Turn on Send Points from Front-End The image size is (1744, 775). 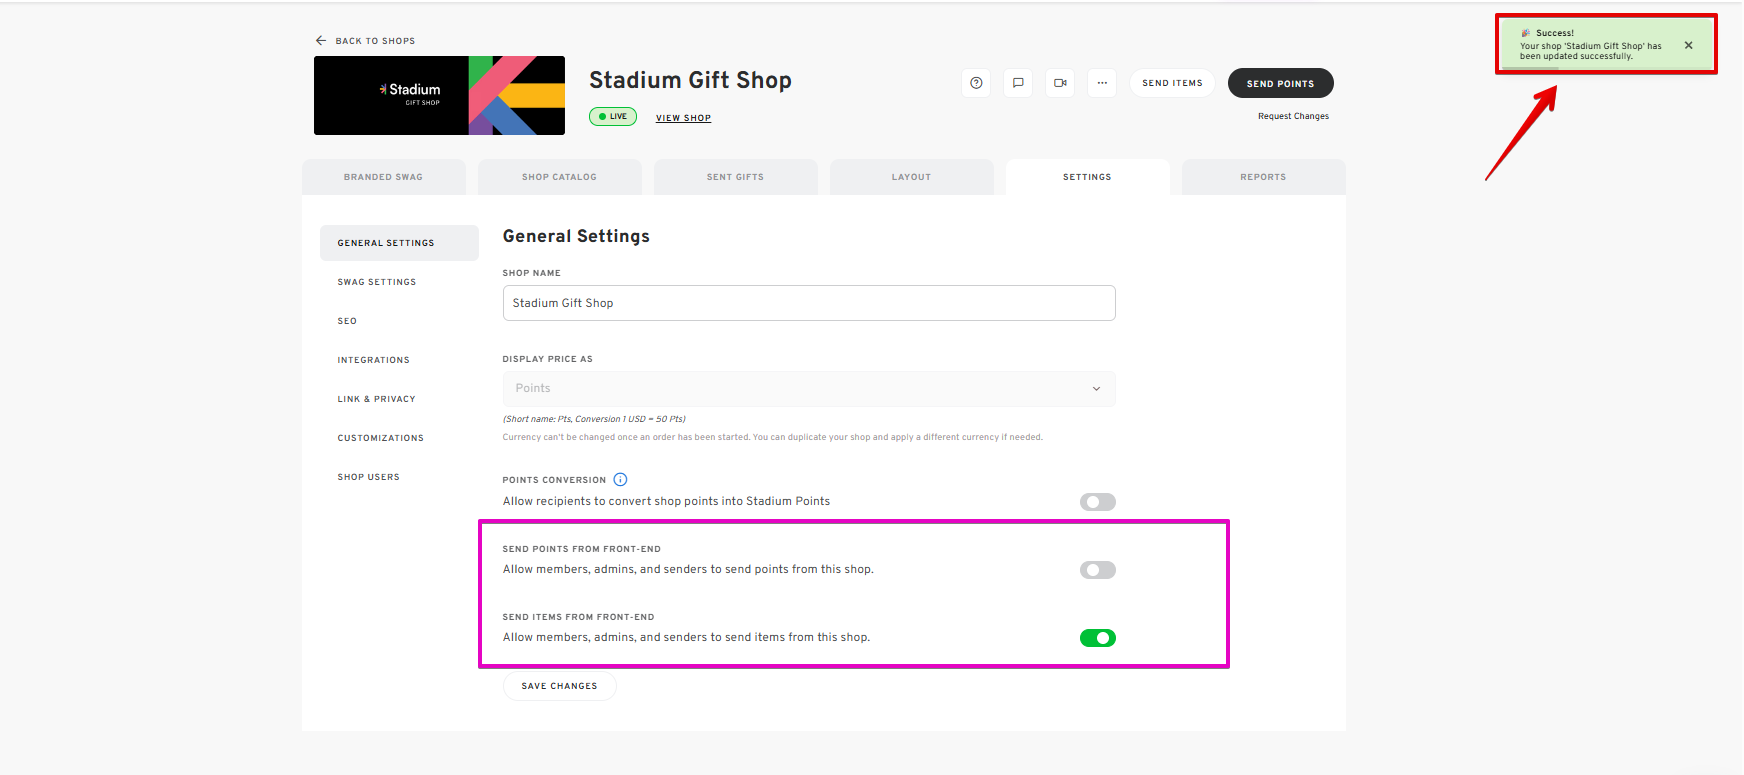coord(1097,570)
